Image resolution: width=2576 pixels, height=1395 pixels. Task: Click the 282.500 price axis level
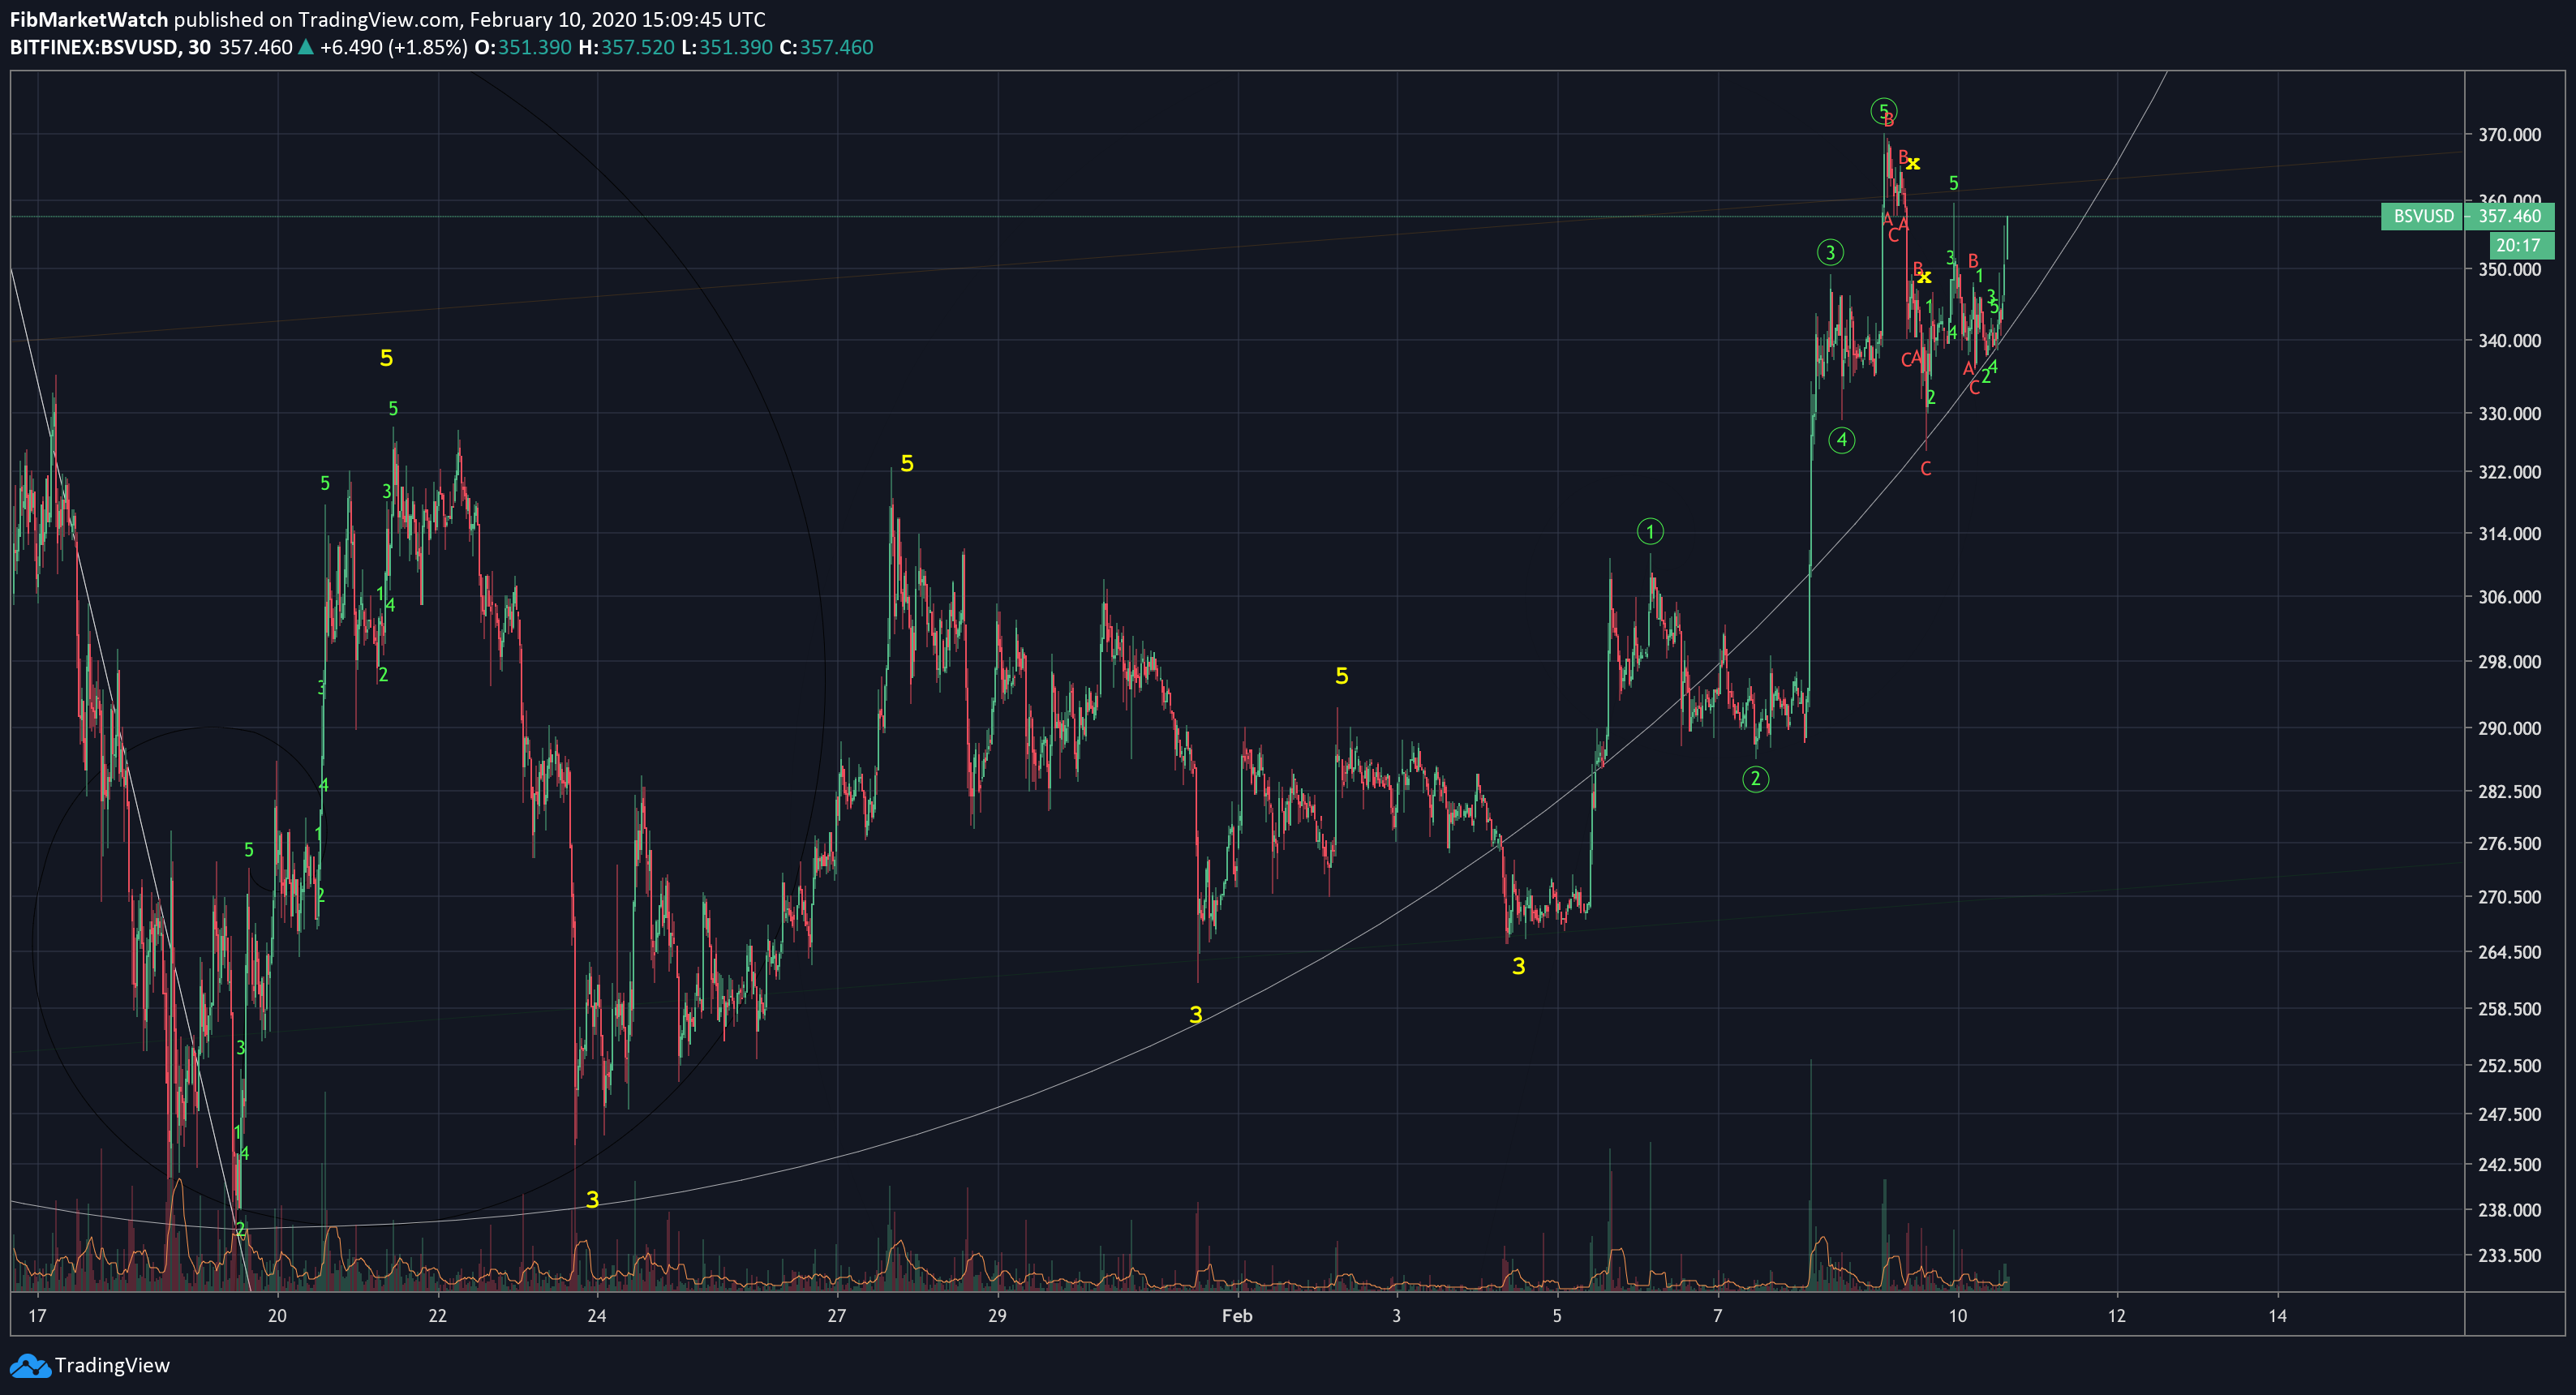(x=2509, y=791)
